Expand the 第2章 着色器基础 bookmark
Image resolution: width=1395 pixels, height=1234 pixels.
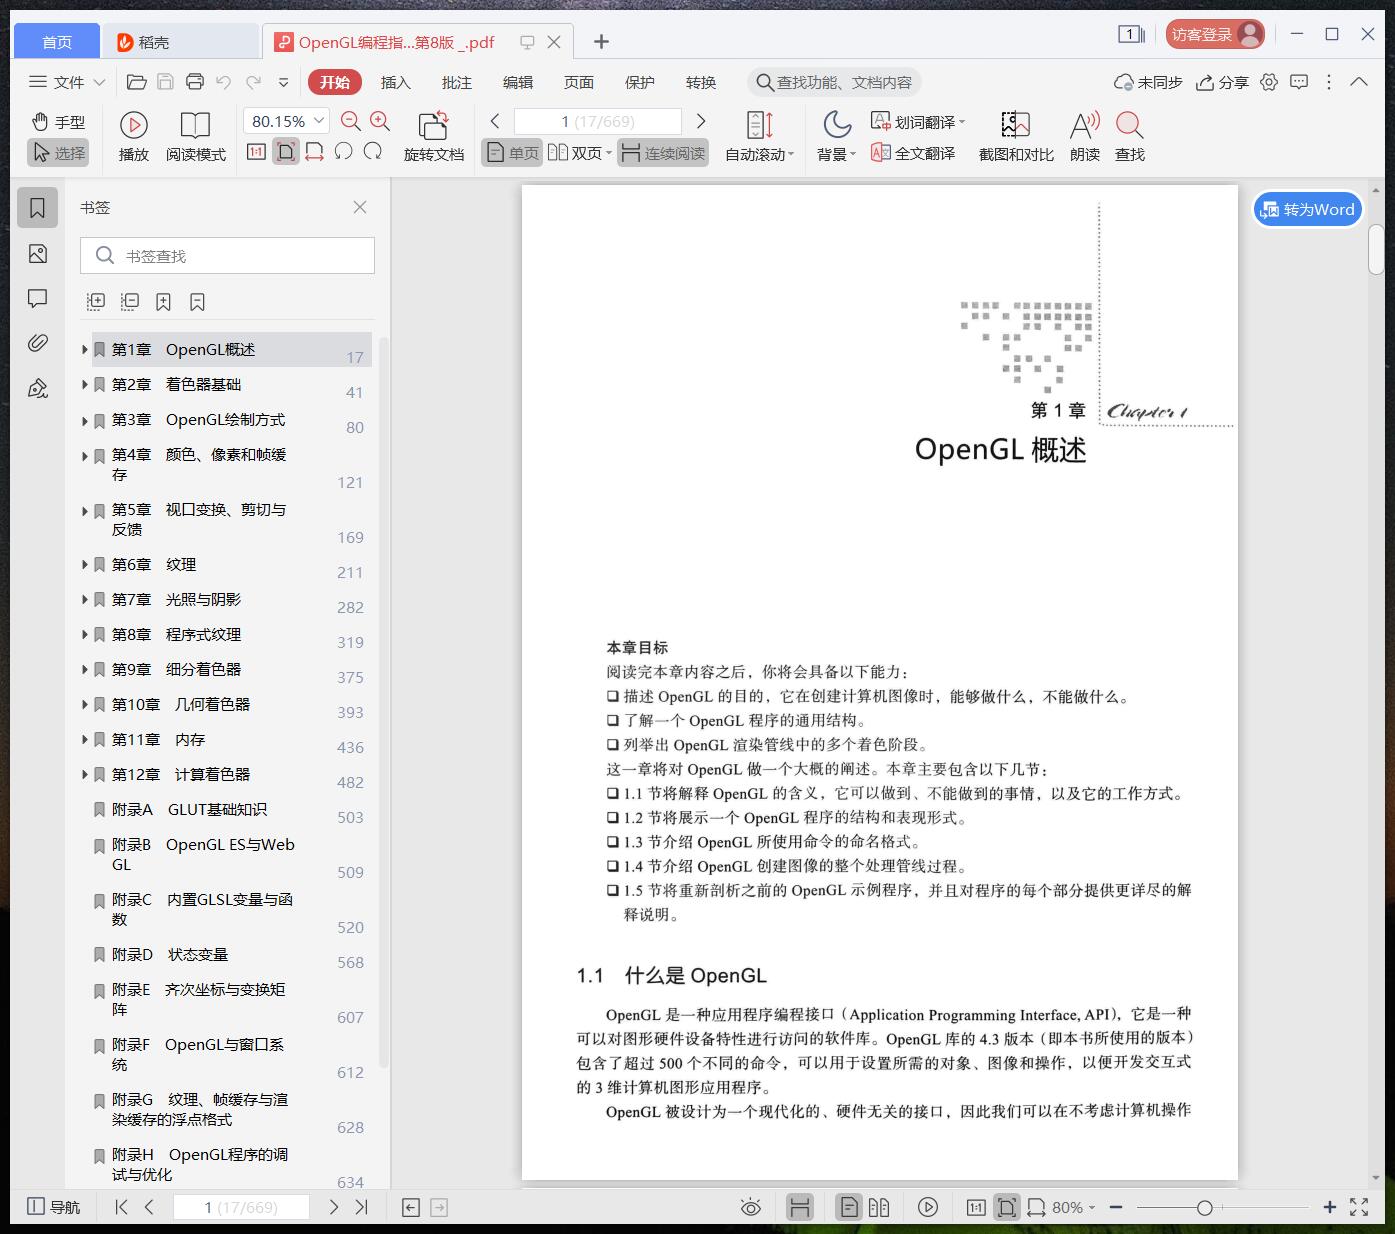(85, 385)
